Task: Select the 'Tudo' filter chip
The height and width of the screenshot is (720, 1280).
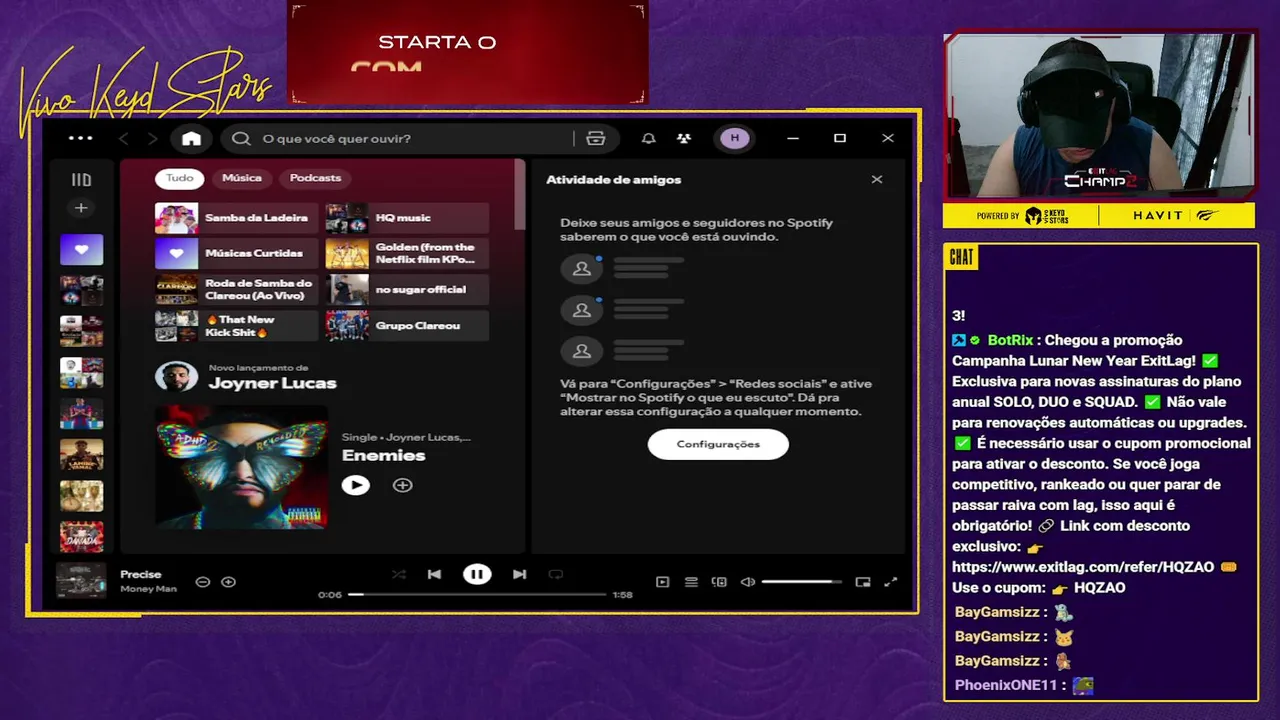Action: pyautogui.click(x=179, y=178)
